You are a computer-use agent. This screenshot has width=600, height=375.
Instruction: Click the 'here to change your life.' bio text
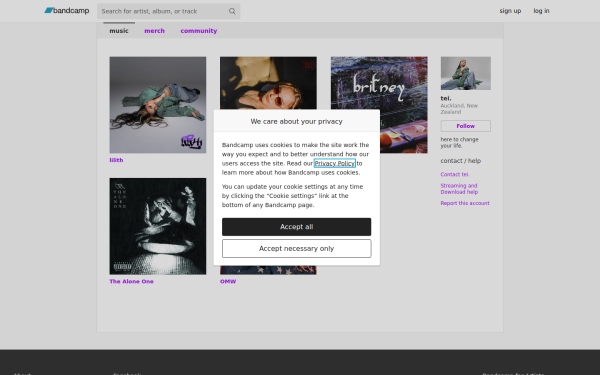(x=459, y=142)
